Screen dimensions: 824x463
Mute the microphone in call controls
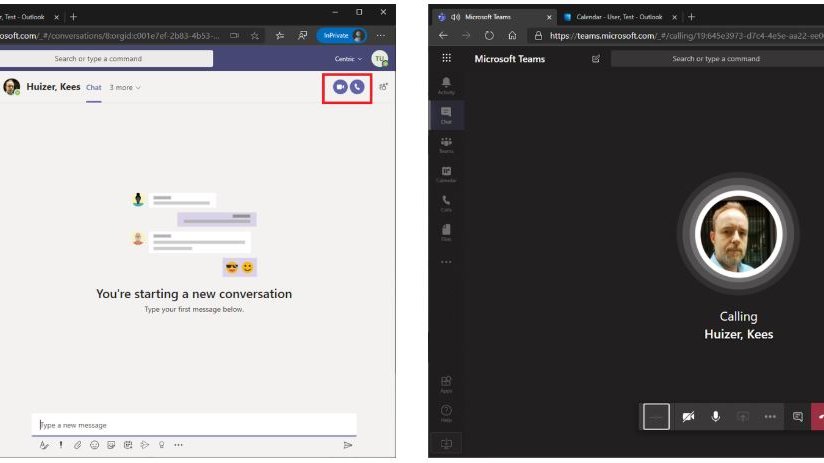pos(716,417)
